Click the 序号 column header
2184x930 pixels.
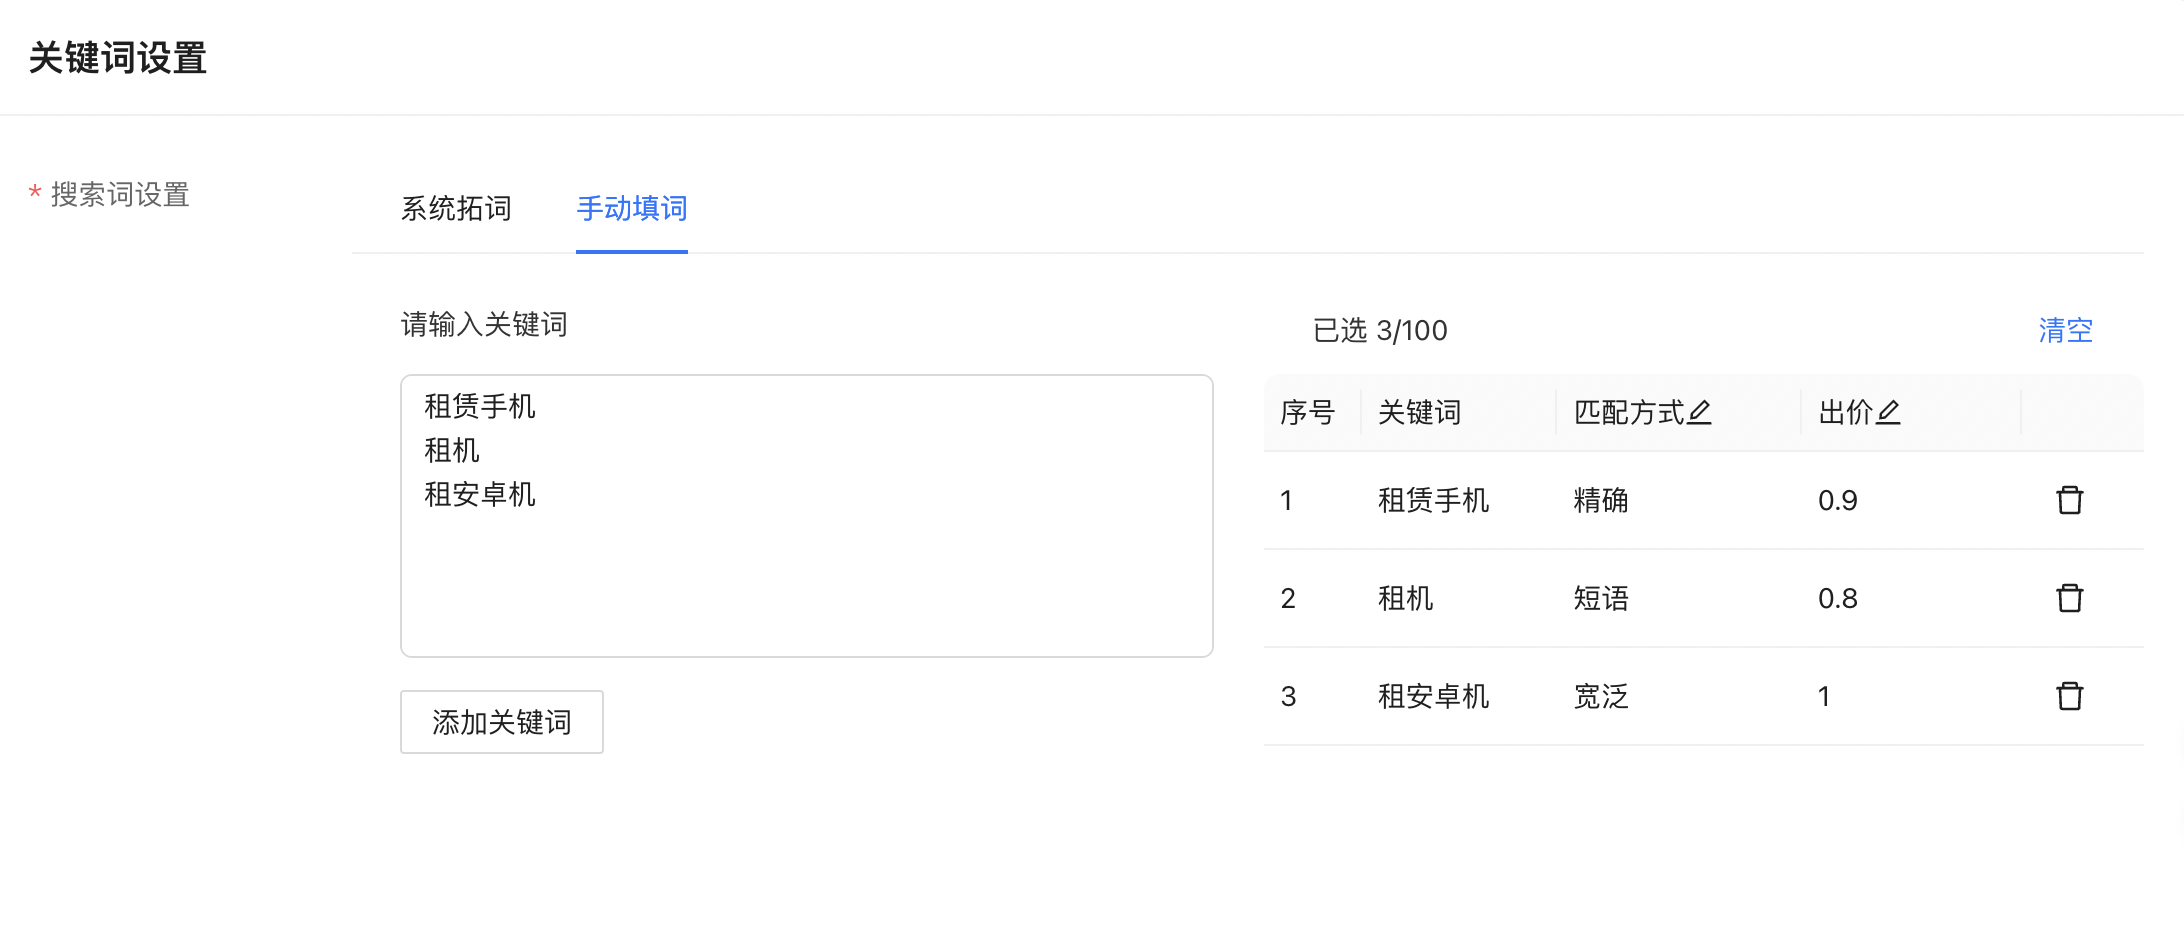click(x=1308, y=412)
